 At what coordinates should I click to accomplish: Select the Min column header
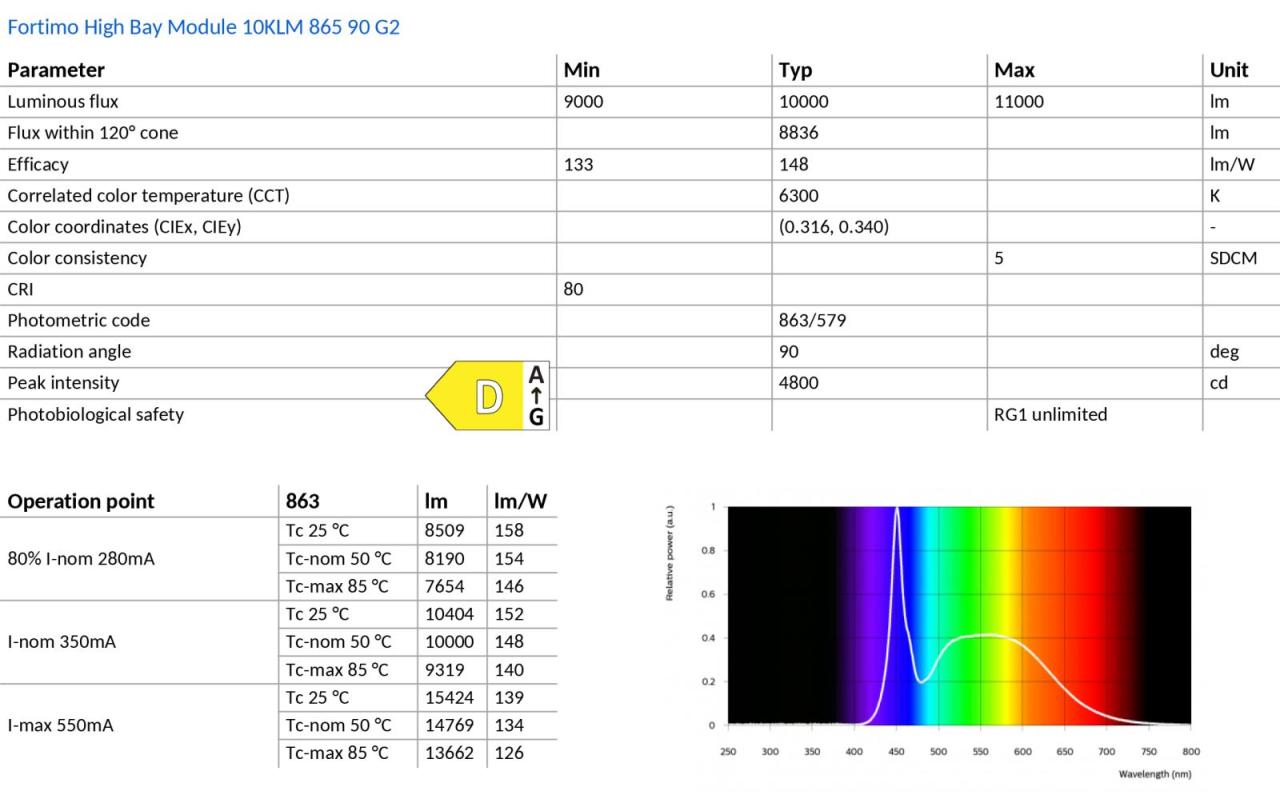(x=582, y=70)
